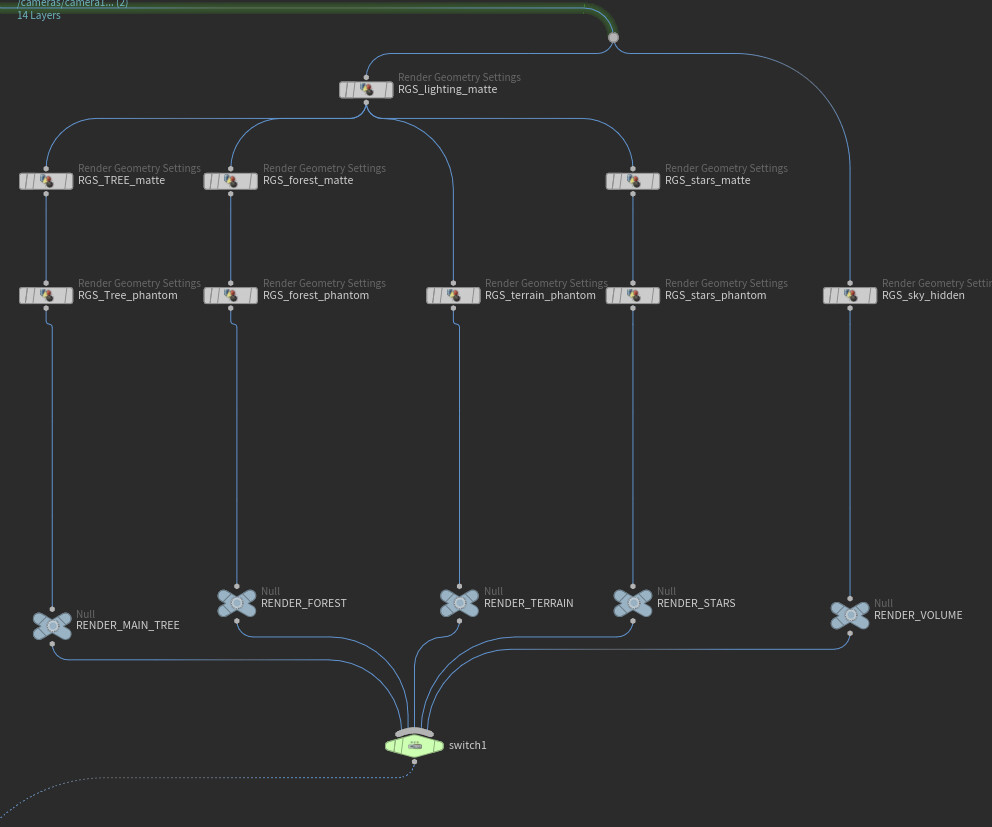
Task: Select the RGS_stars_matte node icon
Action: point(633,182)
